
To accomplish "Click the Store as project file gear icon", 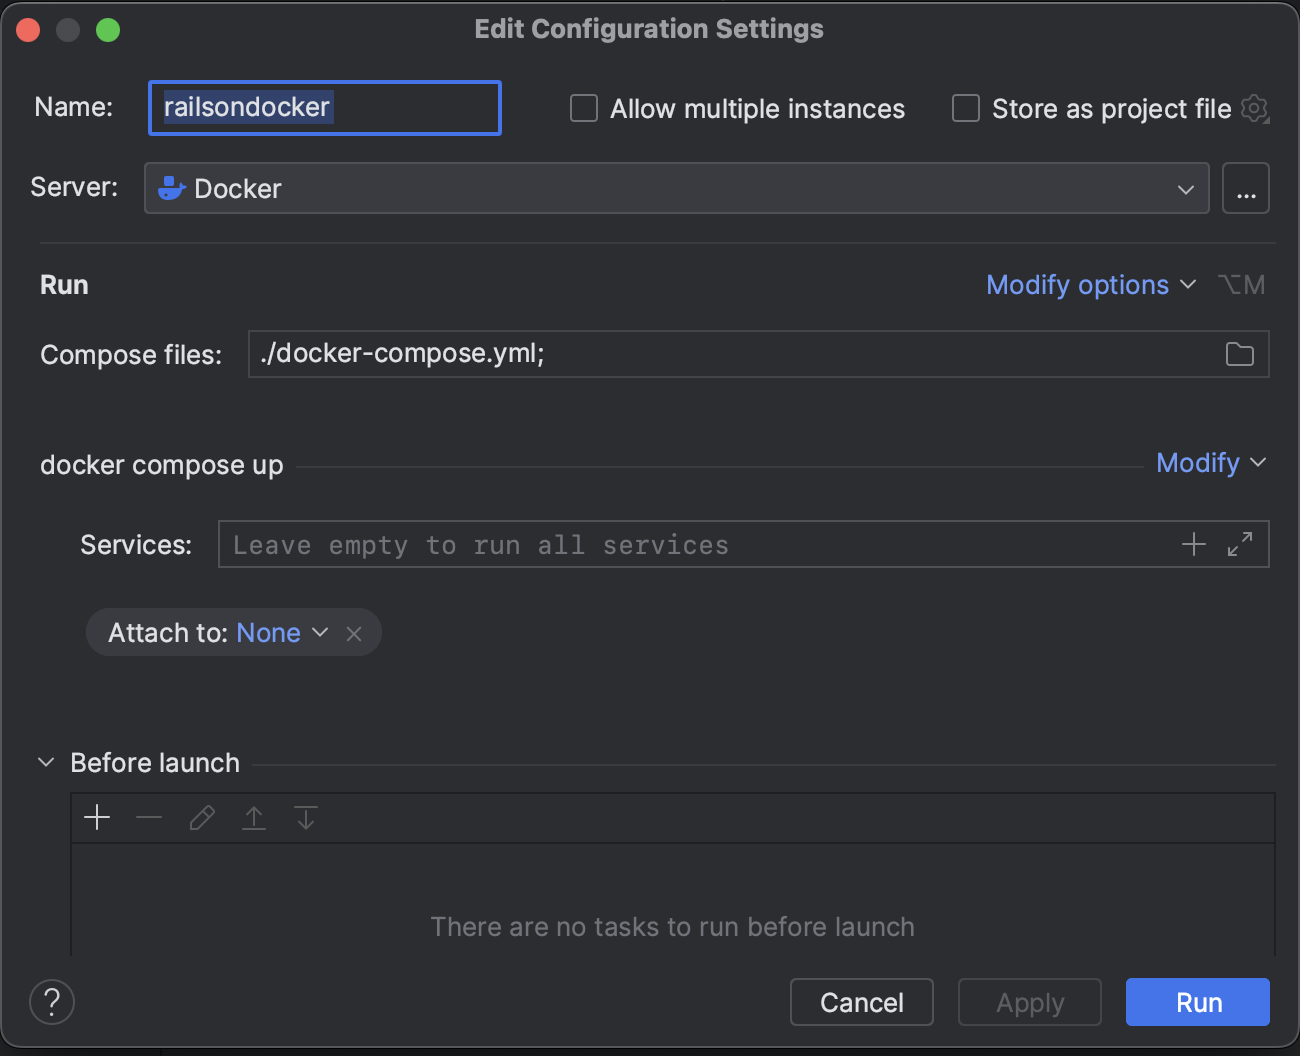I will click(x=1255, y=108).
